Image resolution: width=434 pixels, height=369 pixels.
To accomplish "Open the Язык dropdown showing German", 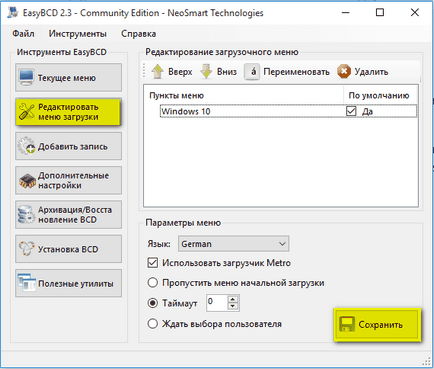I will (x=234, y=244).
